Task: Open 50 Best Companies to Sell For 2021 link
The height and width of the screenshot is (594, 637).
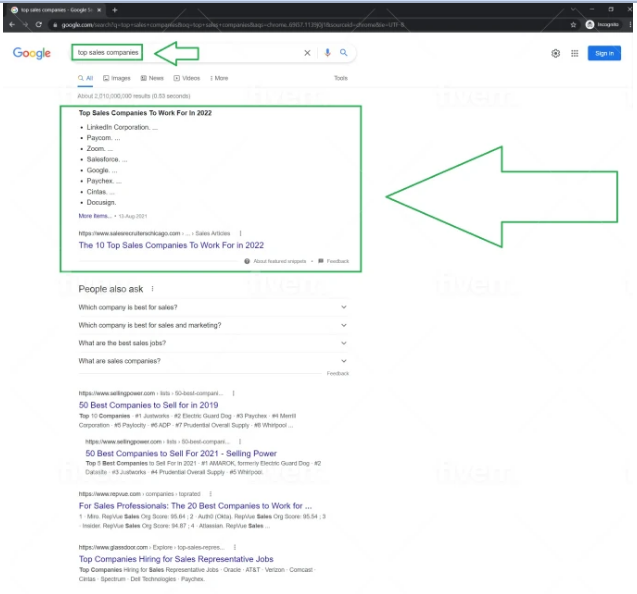Action: [181, 453]
